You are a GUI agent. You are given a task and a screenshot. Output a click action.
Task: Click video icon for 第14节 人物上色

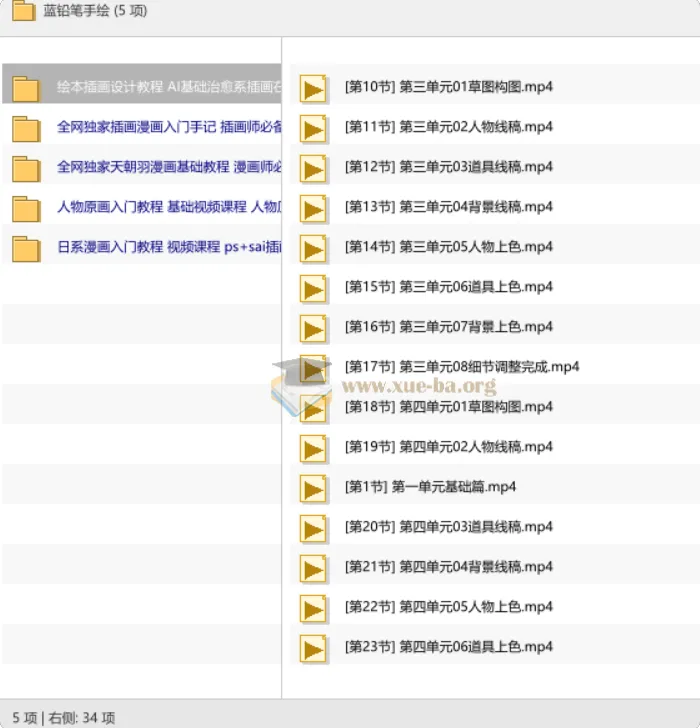coord(313,249)
